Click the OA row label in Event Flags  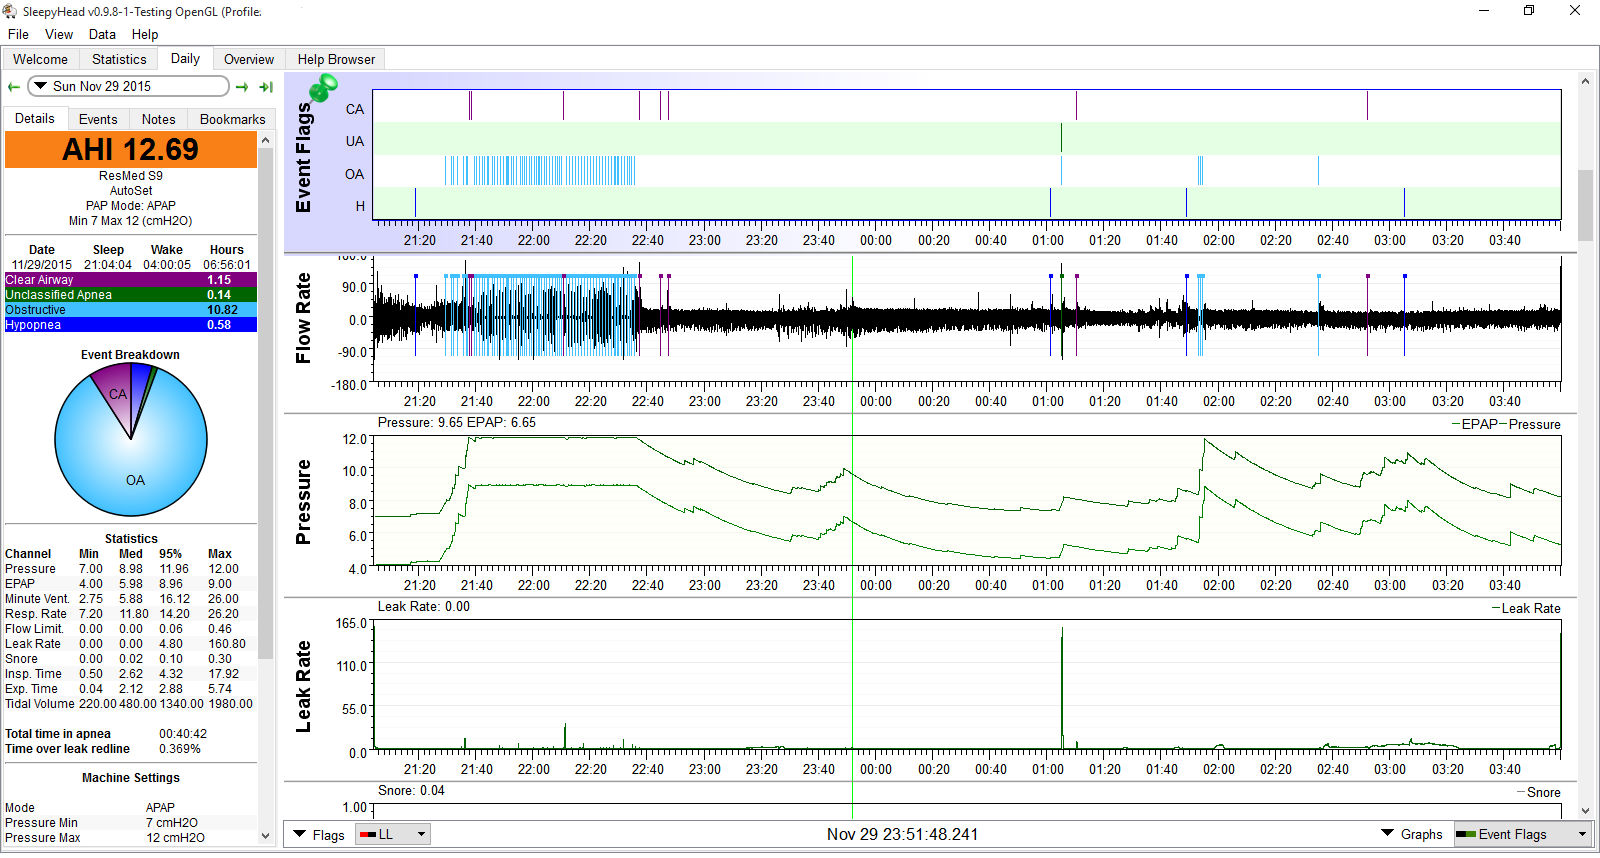355,174
